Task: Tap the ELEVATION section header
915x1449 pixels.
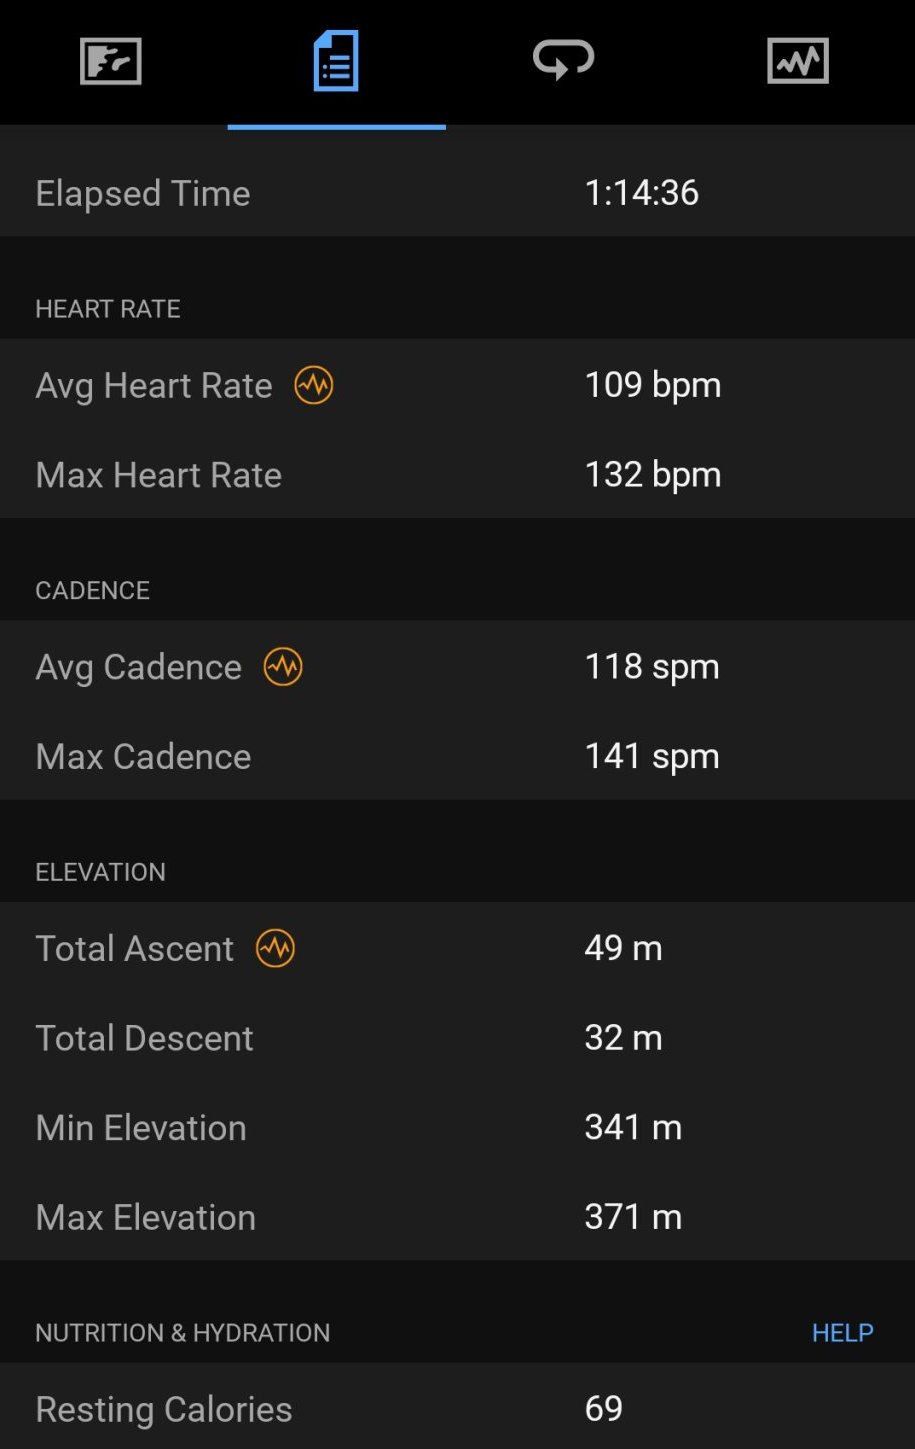Action: click(x=101, y=872)
